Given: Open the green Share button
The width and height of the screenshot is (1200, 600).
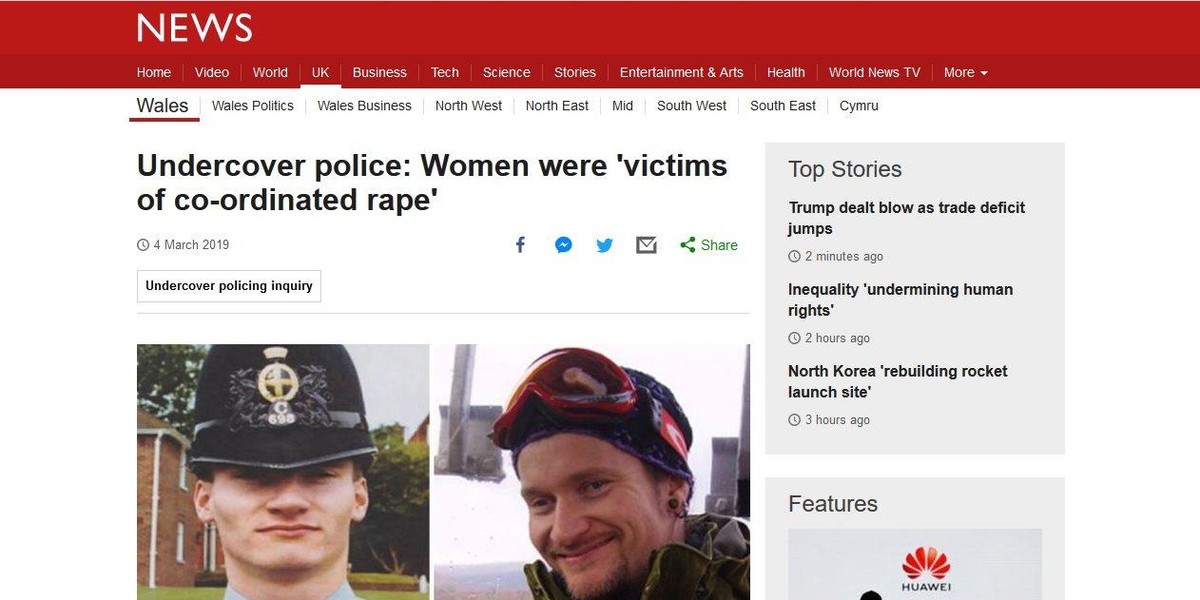Looking at the screenshot, I should click(x=709, y=245).
